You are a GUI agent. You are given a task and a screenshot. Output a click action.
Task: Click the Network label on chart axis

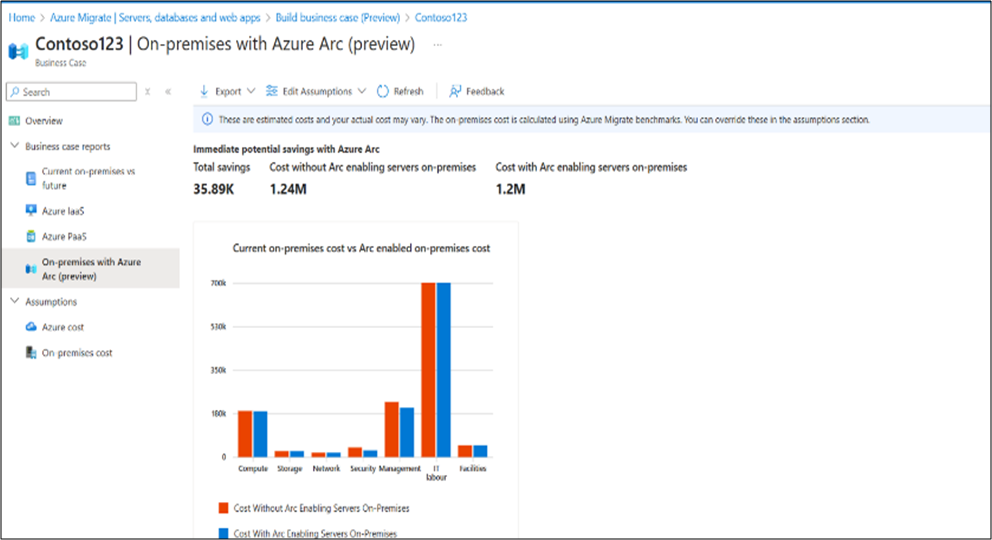(326, 469)
